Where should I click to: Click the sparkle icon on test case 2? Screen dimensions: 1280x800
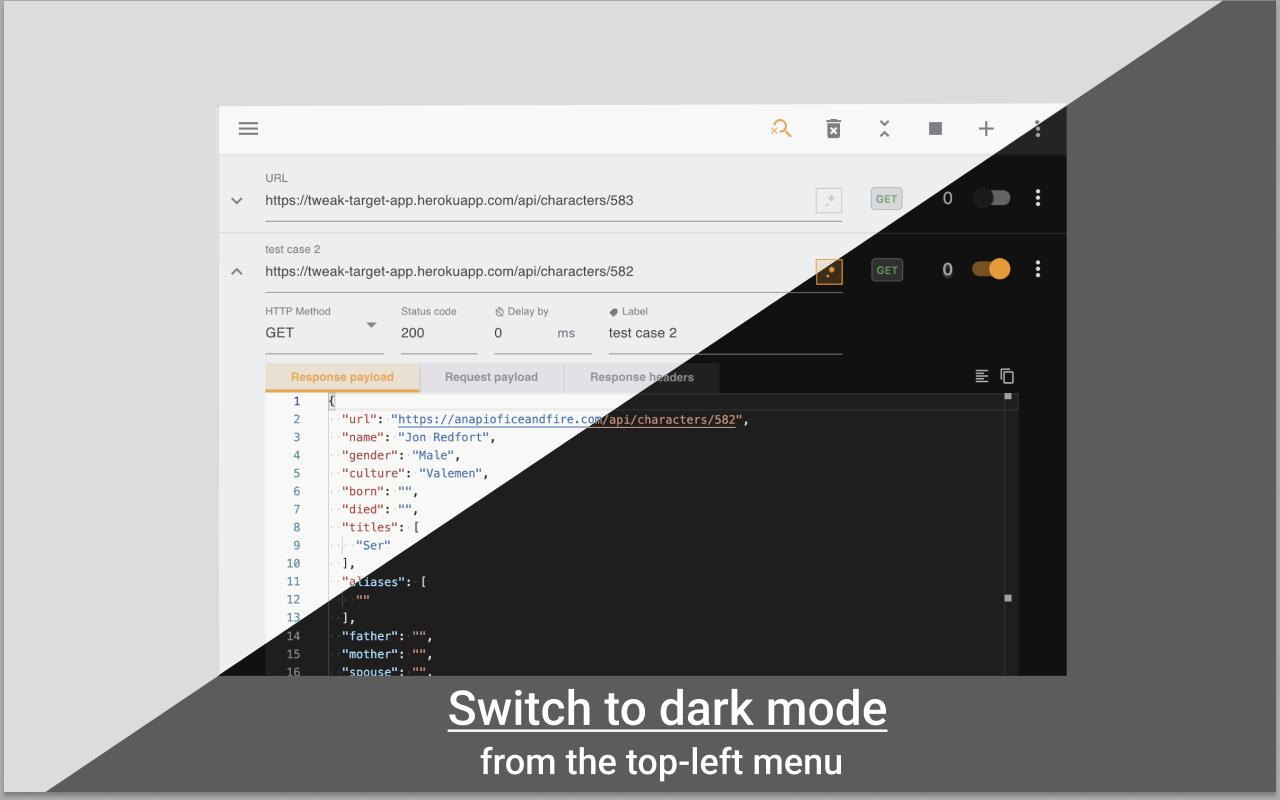coord(829,271)
